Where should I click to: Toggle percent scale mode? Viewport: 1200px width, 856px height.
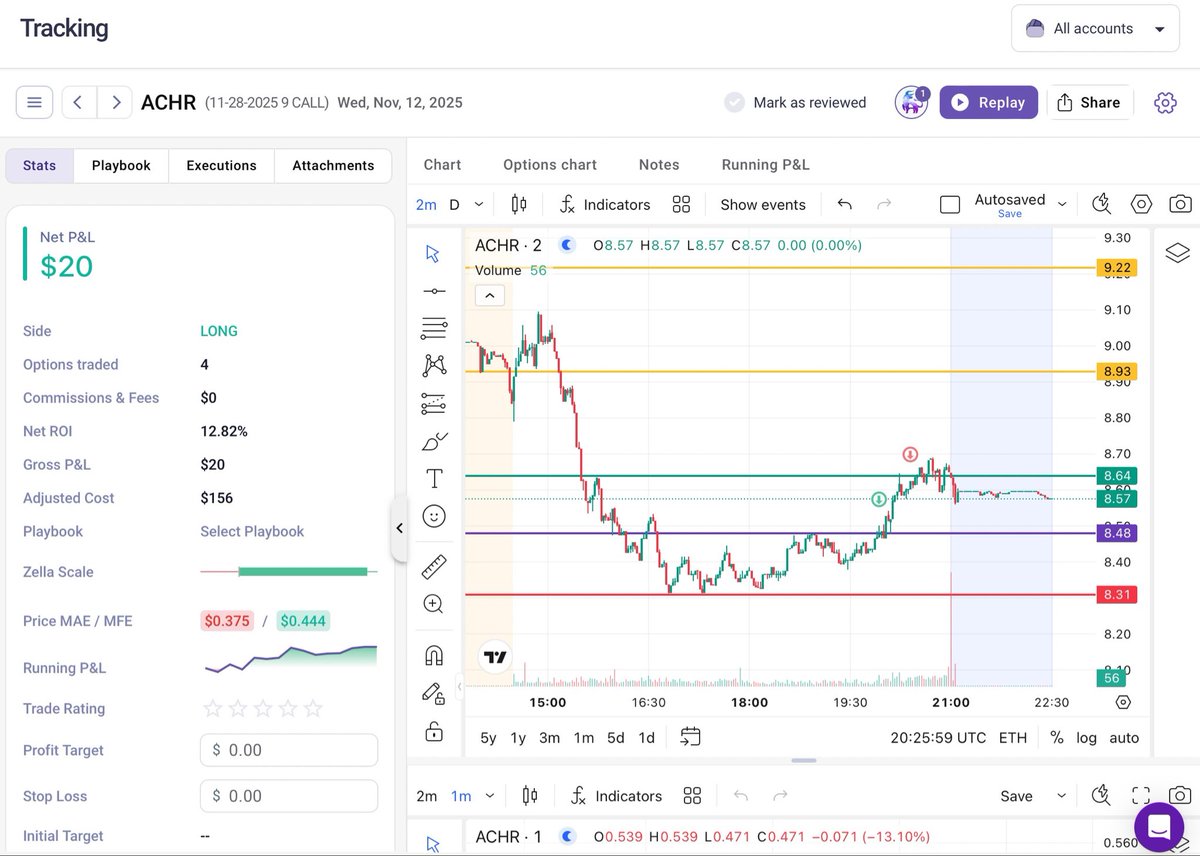[1057, 737]
